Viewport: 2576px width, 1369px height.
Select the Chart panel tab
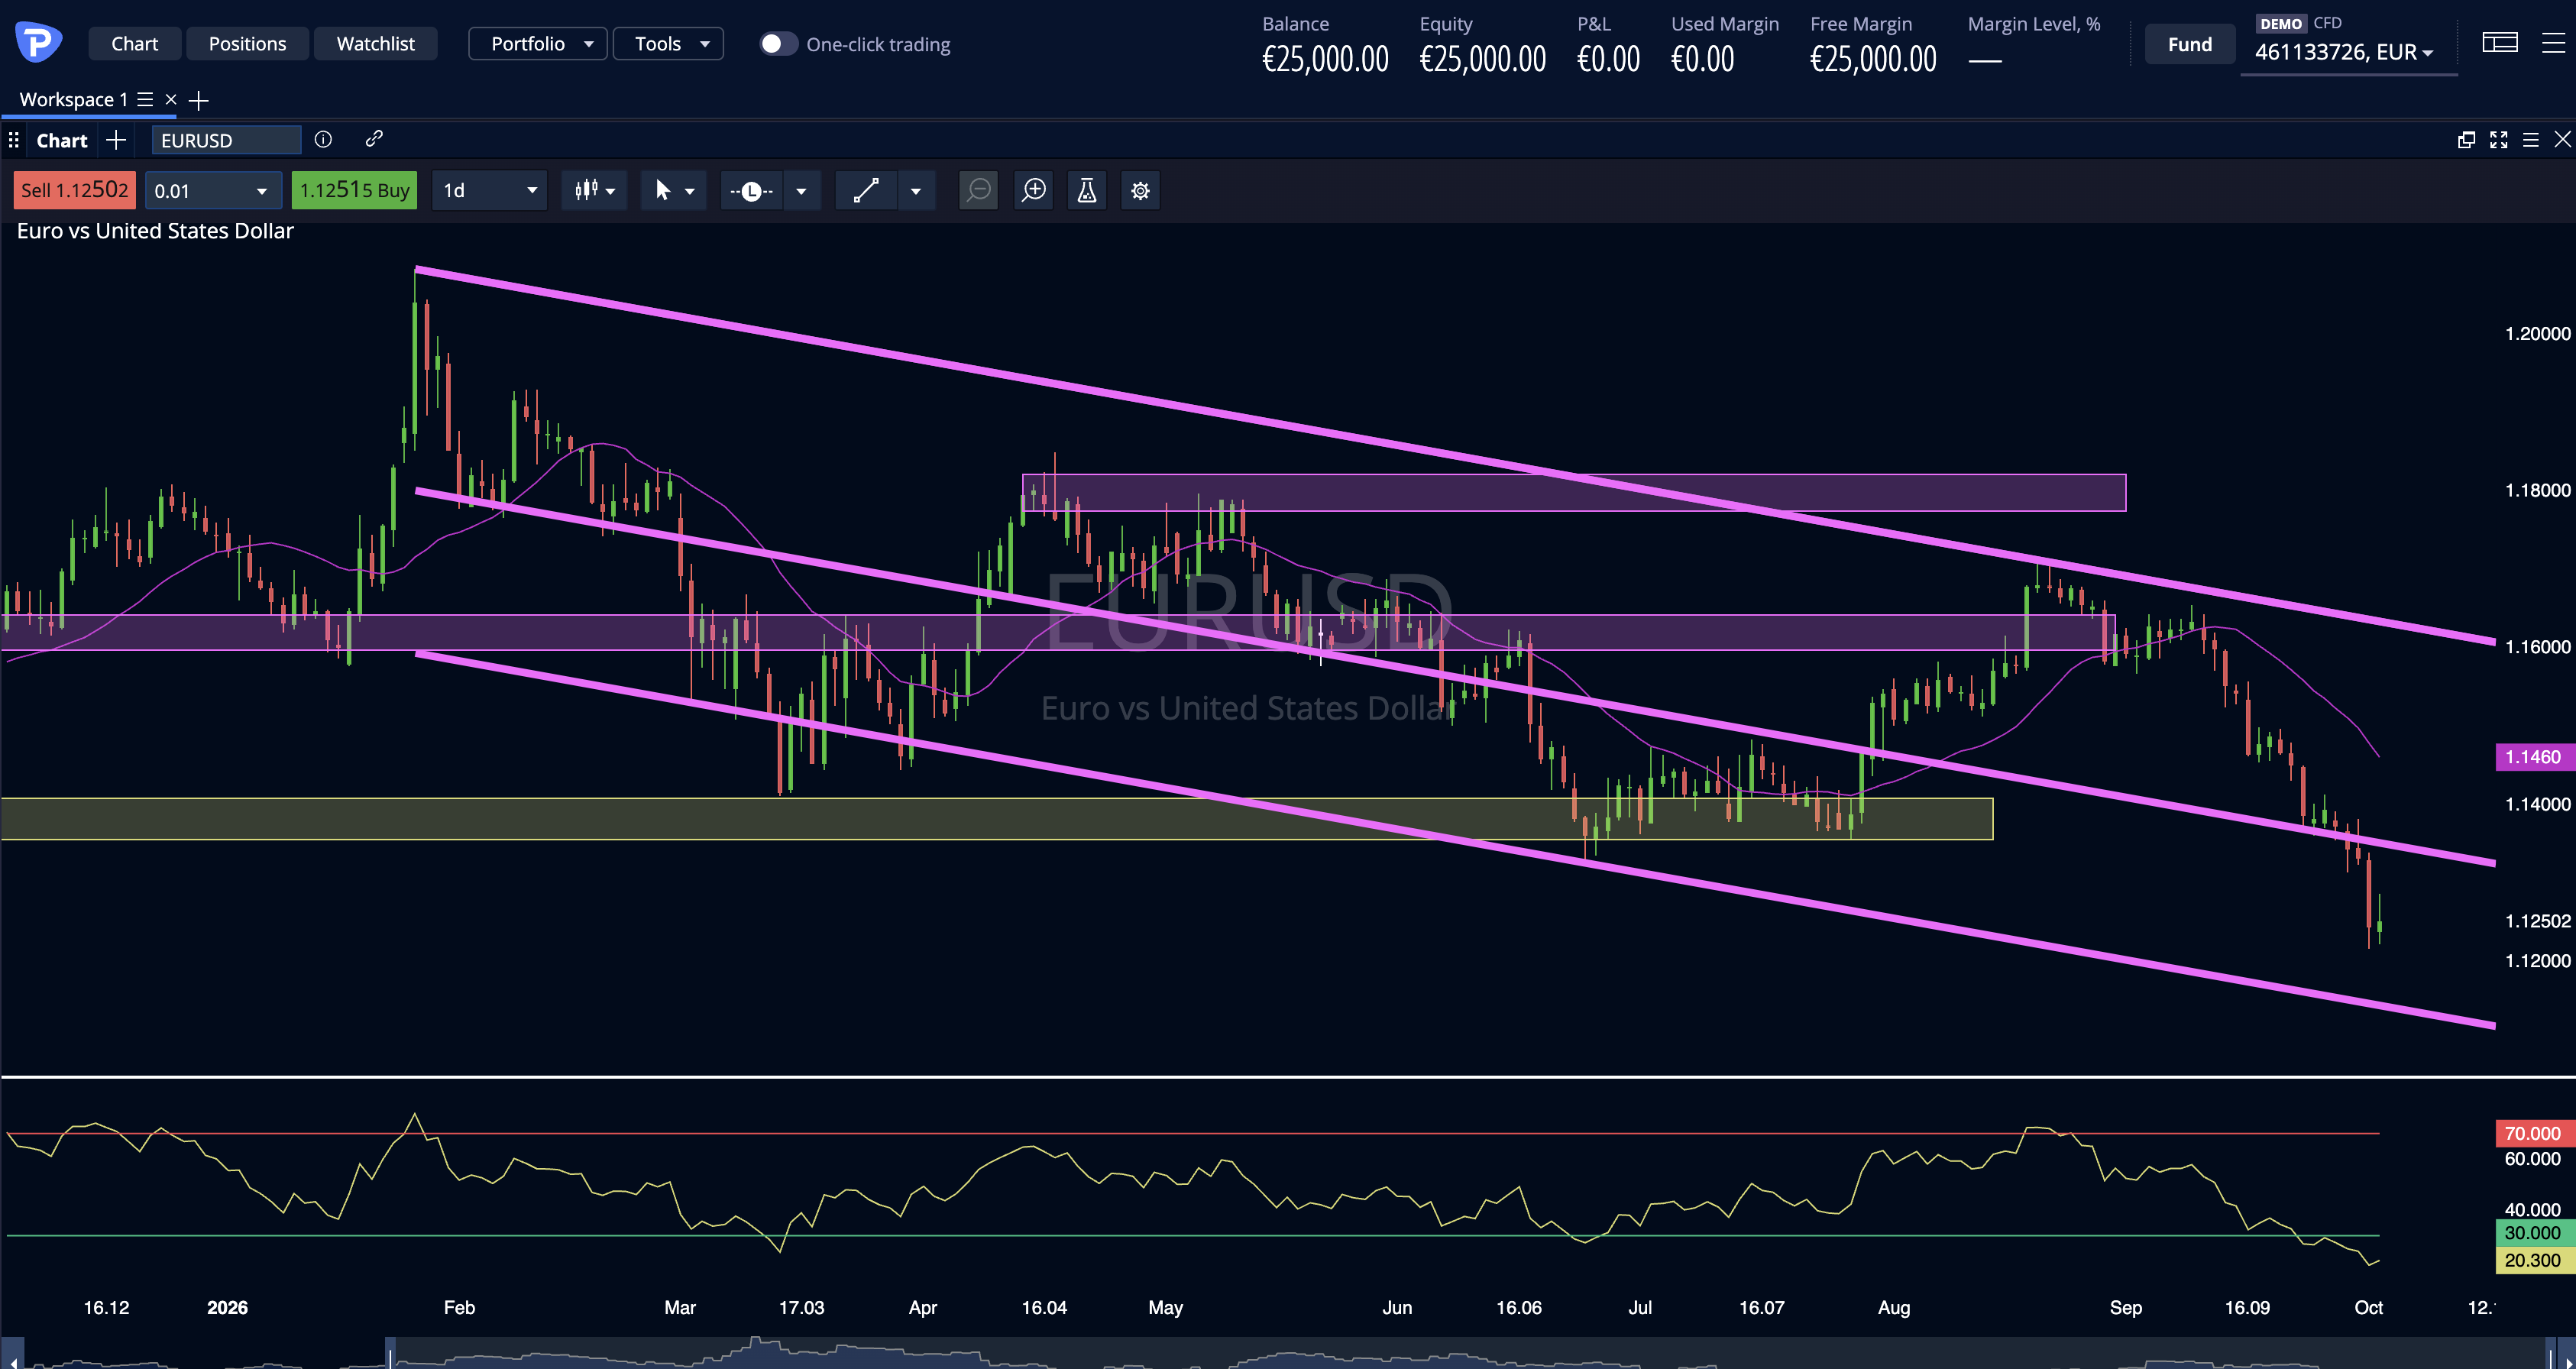pos(62,140)
